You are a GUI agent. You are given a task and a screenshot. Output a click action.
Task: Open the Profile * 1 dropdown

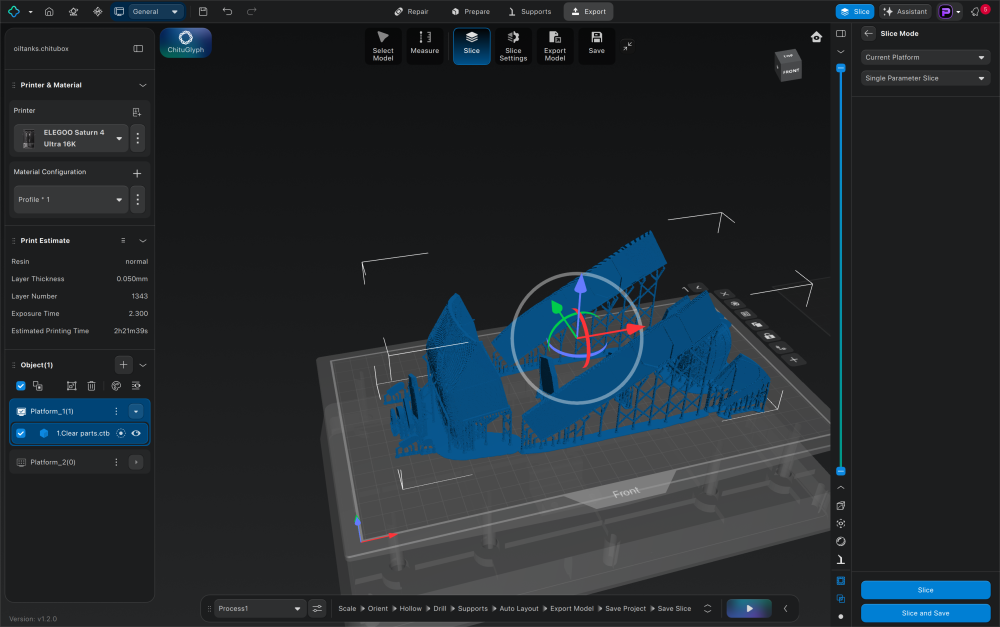tap(71, 200)
